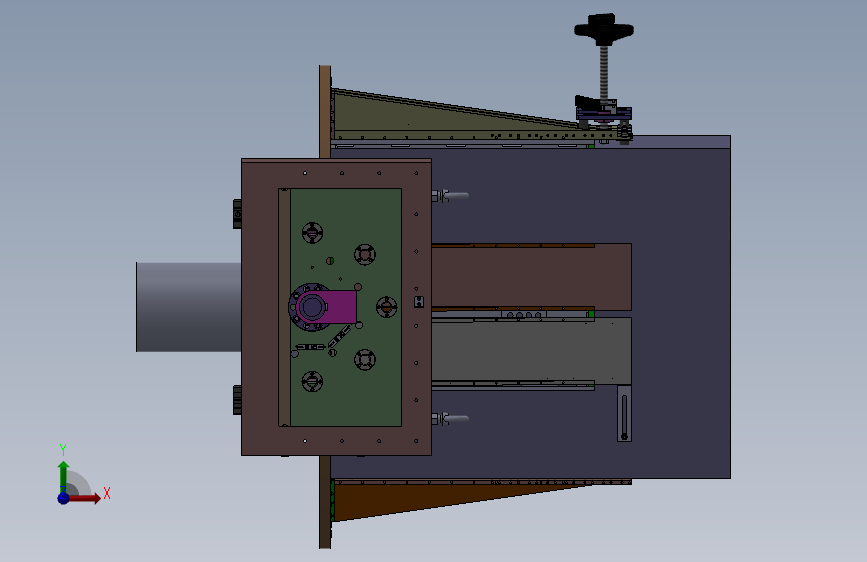Select the black star-shaped hand knob
The height and width of the screenshot is (562, 867).
coord(604,29)
